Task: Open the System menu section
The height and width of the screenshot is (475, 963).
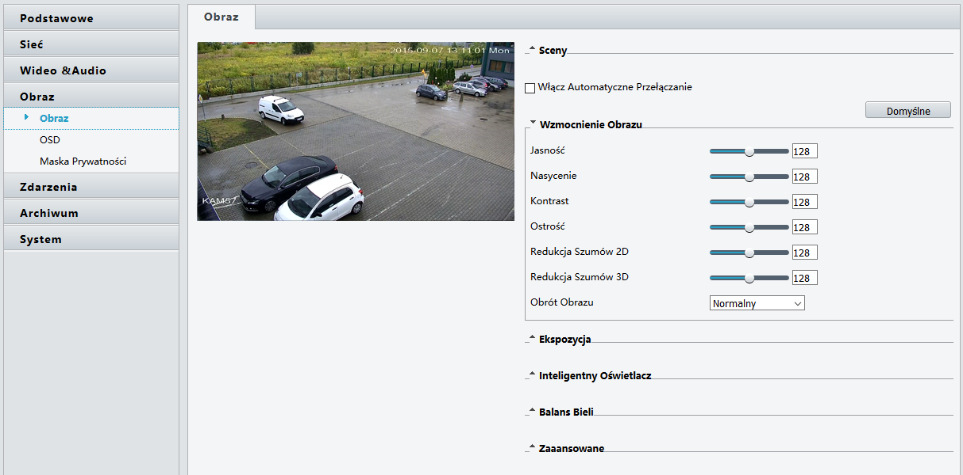Action: (91, 239)
